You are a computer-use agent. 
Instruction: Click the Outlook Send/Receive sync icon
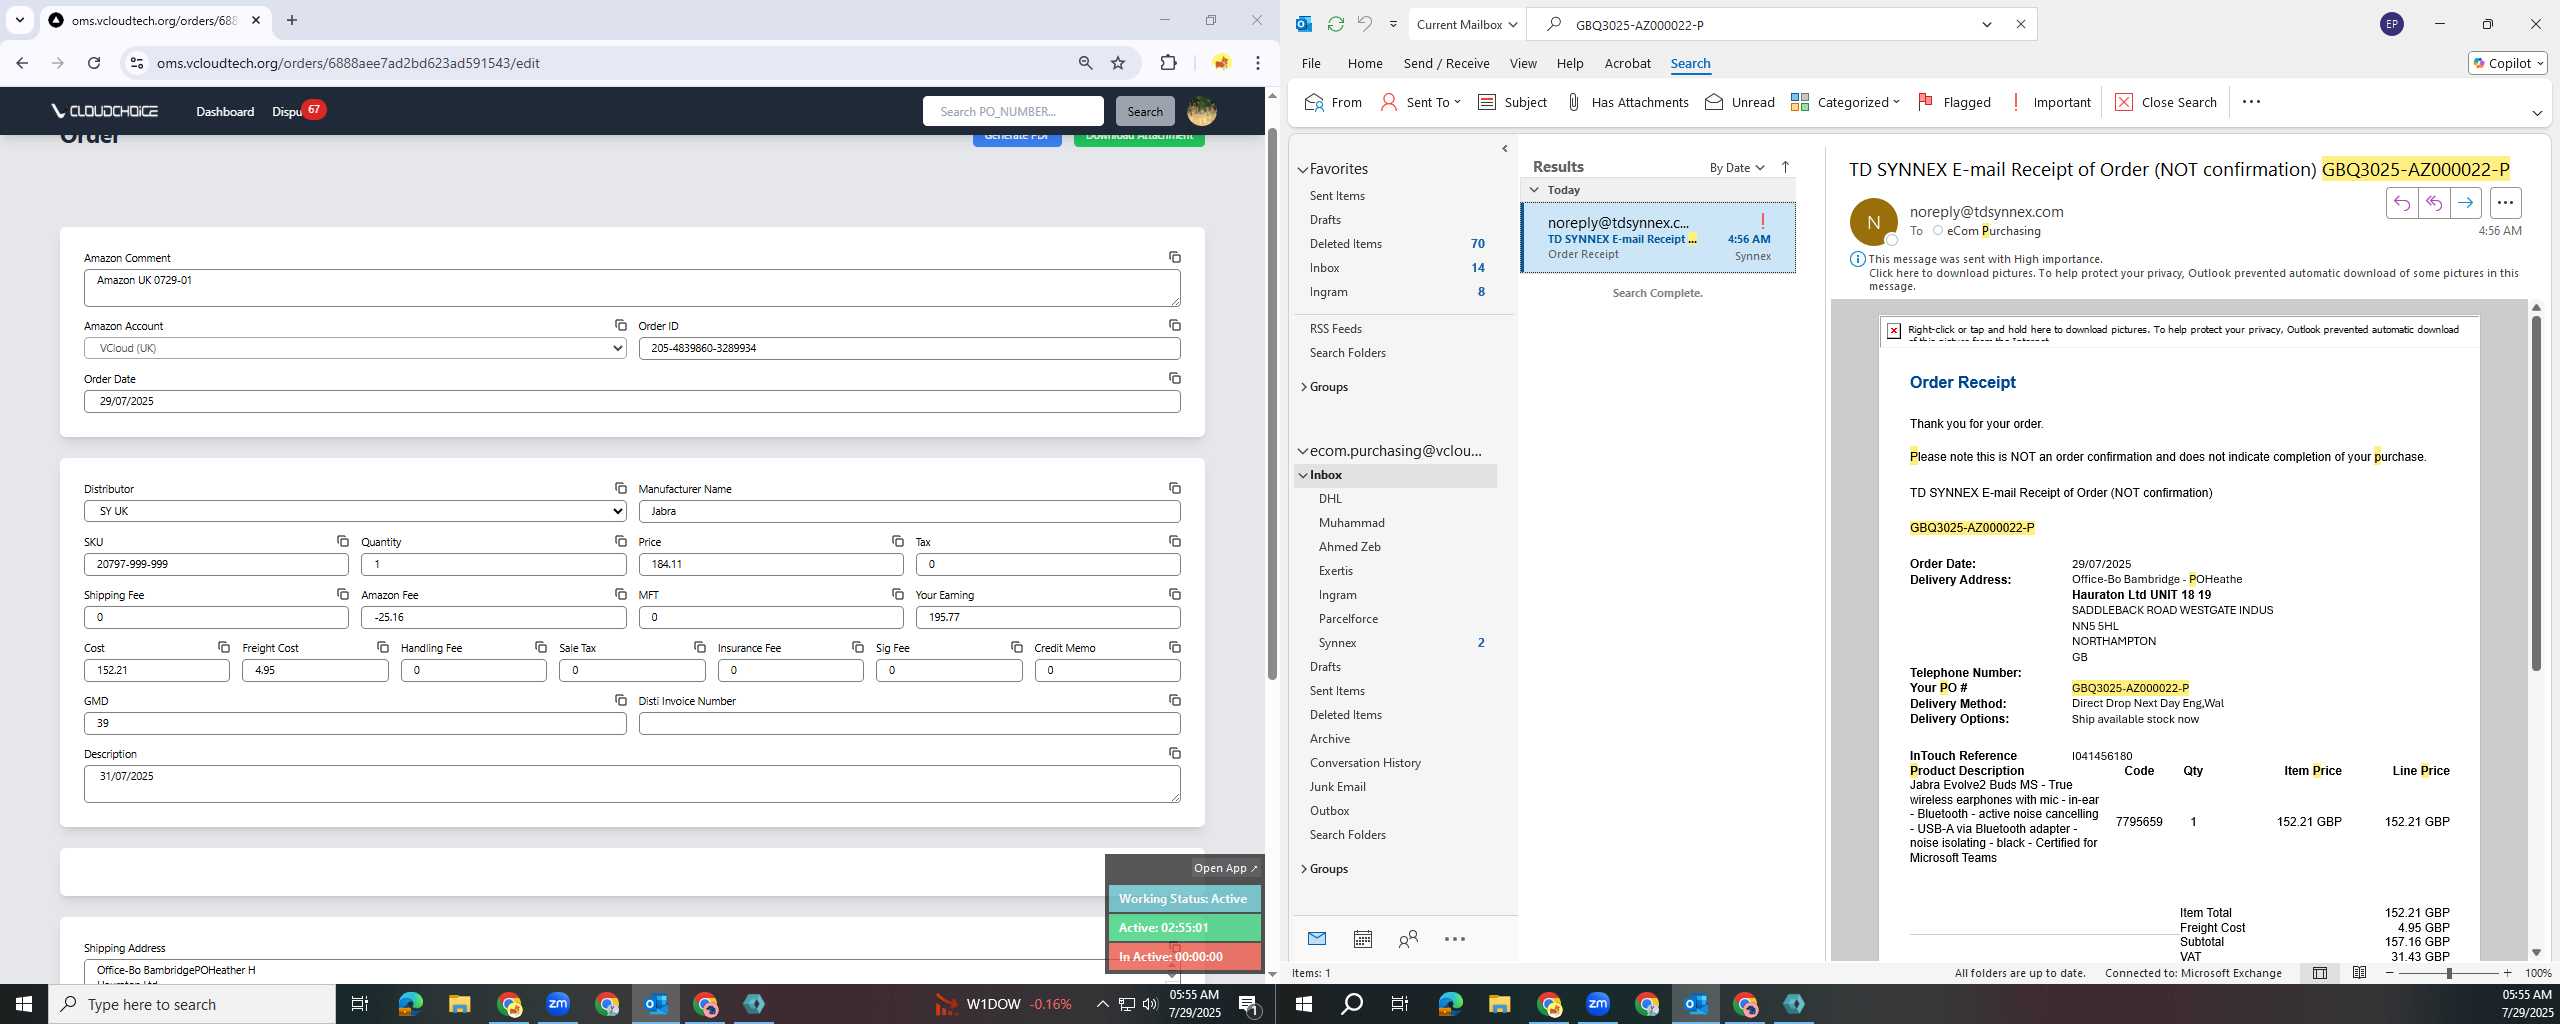coord(1335,24)
